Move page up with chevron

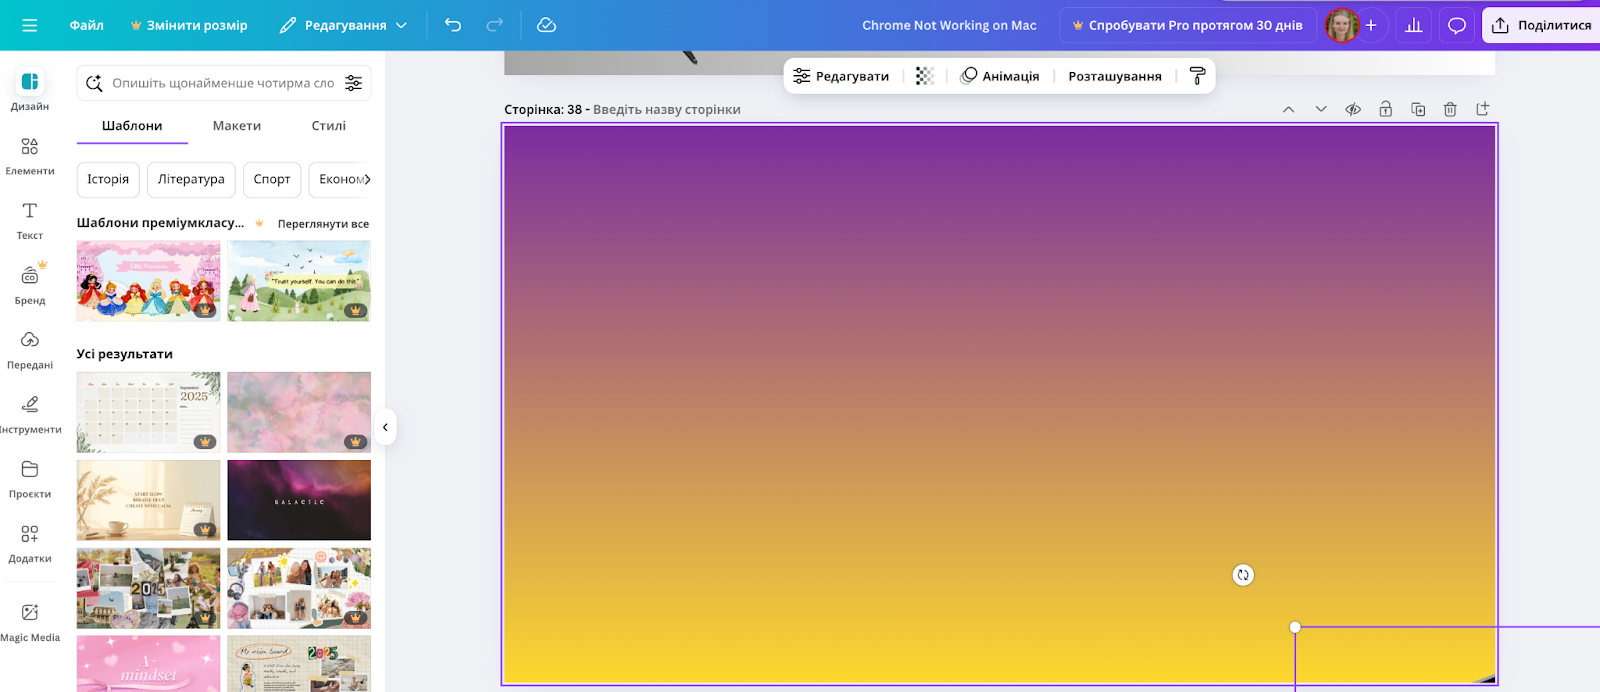coord(1288,109)
